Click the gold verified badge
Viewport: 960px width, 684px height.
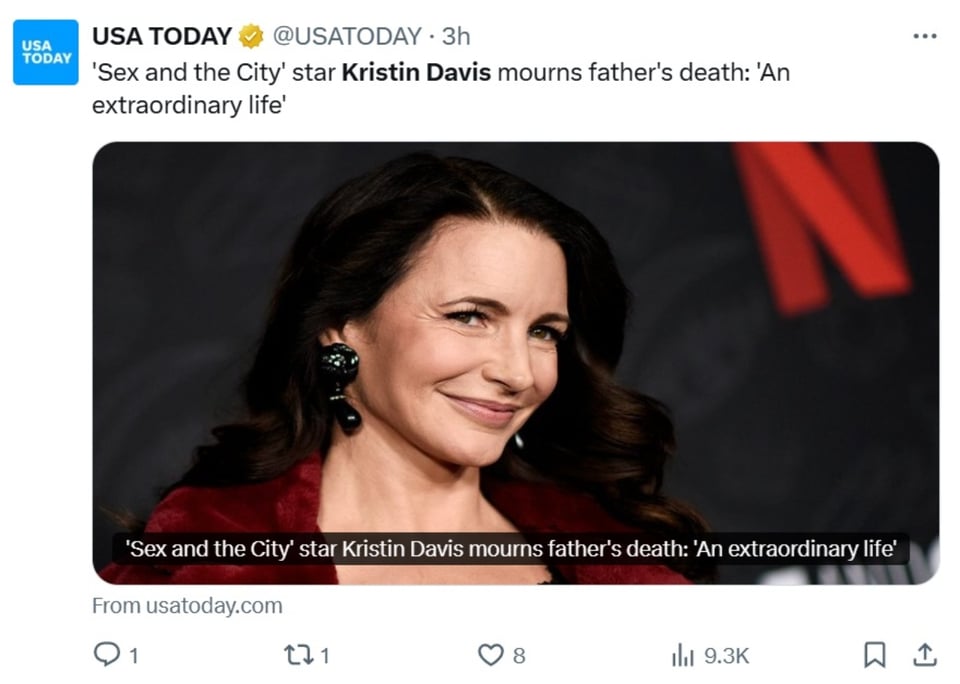250,36
